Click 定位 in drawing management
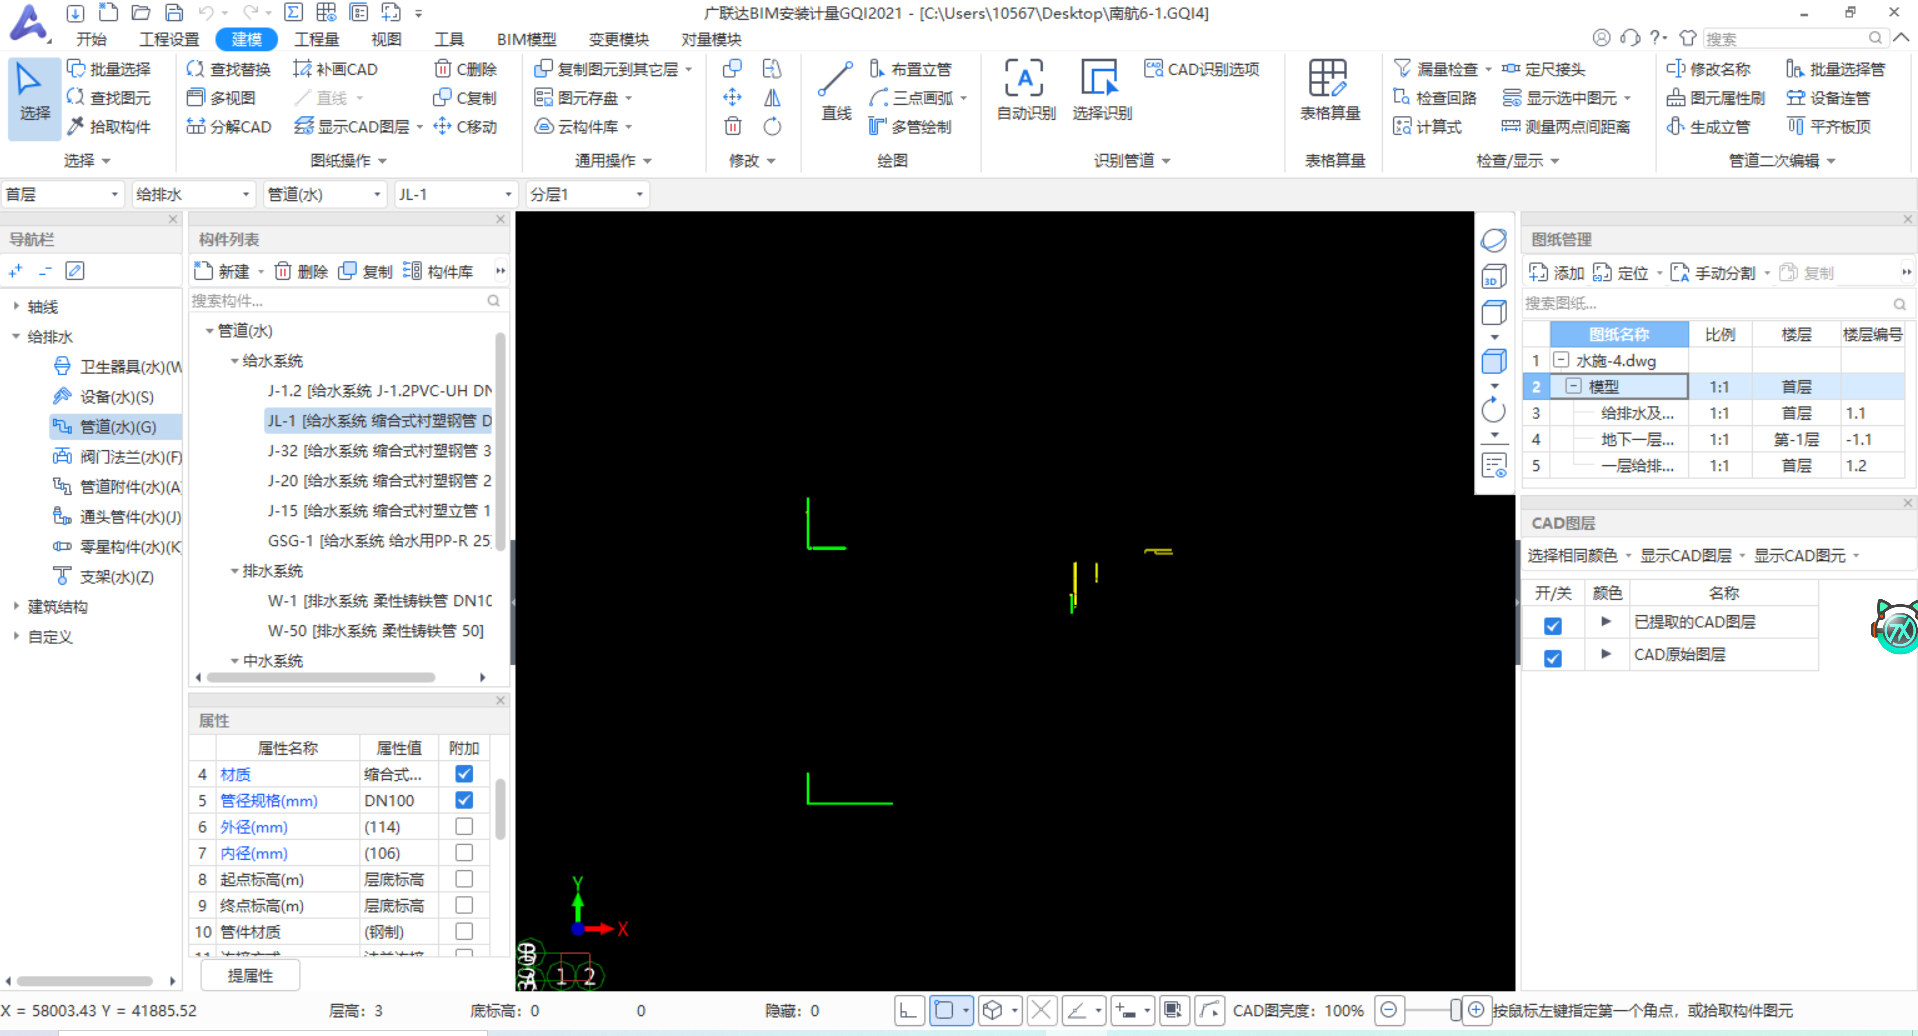Viewport: 1918px width, 1036px height. [1620, 273]
